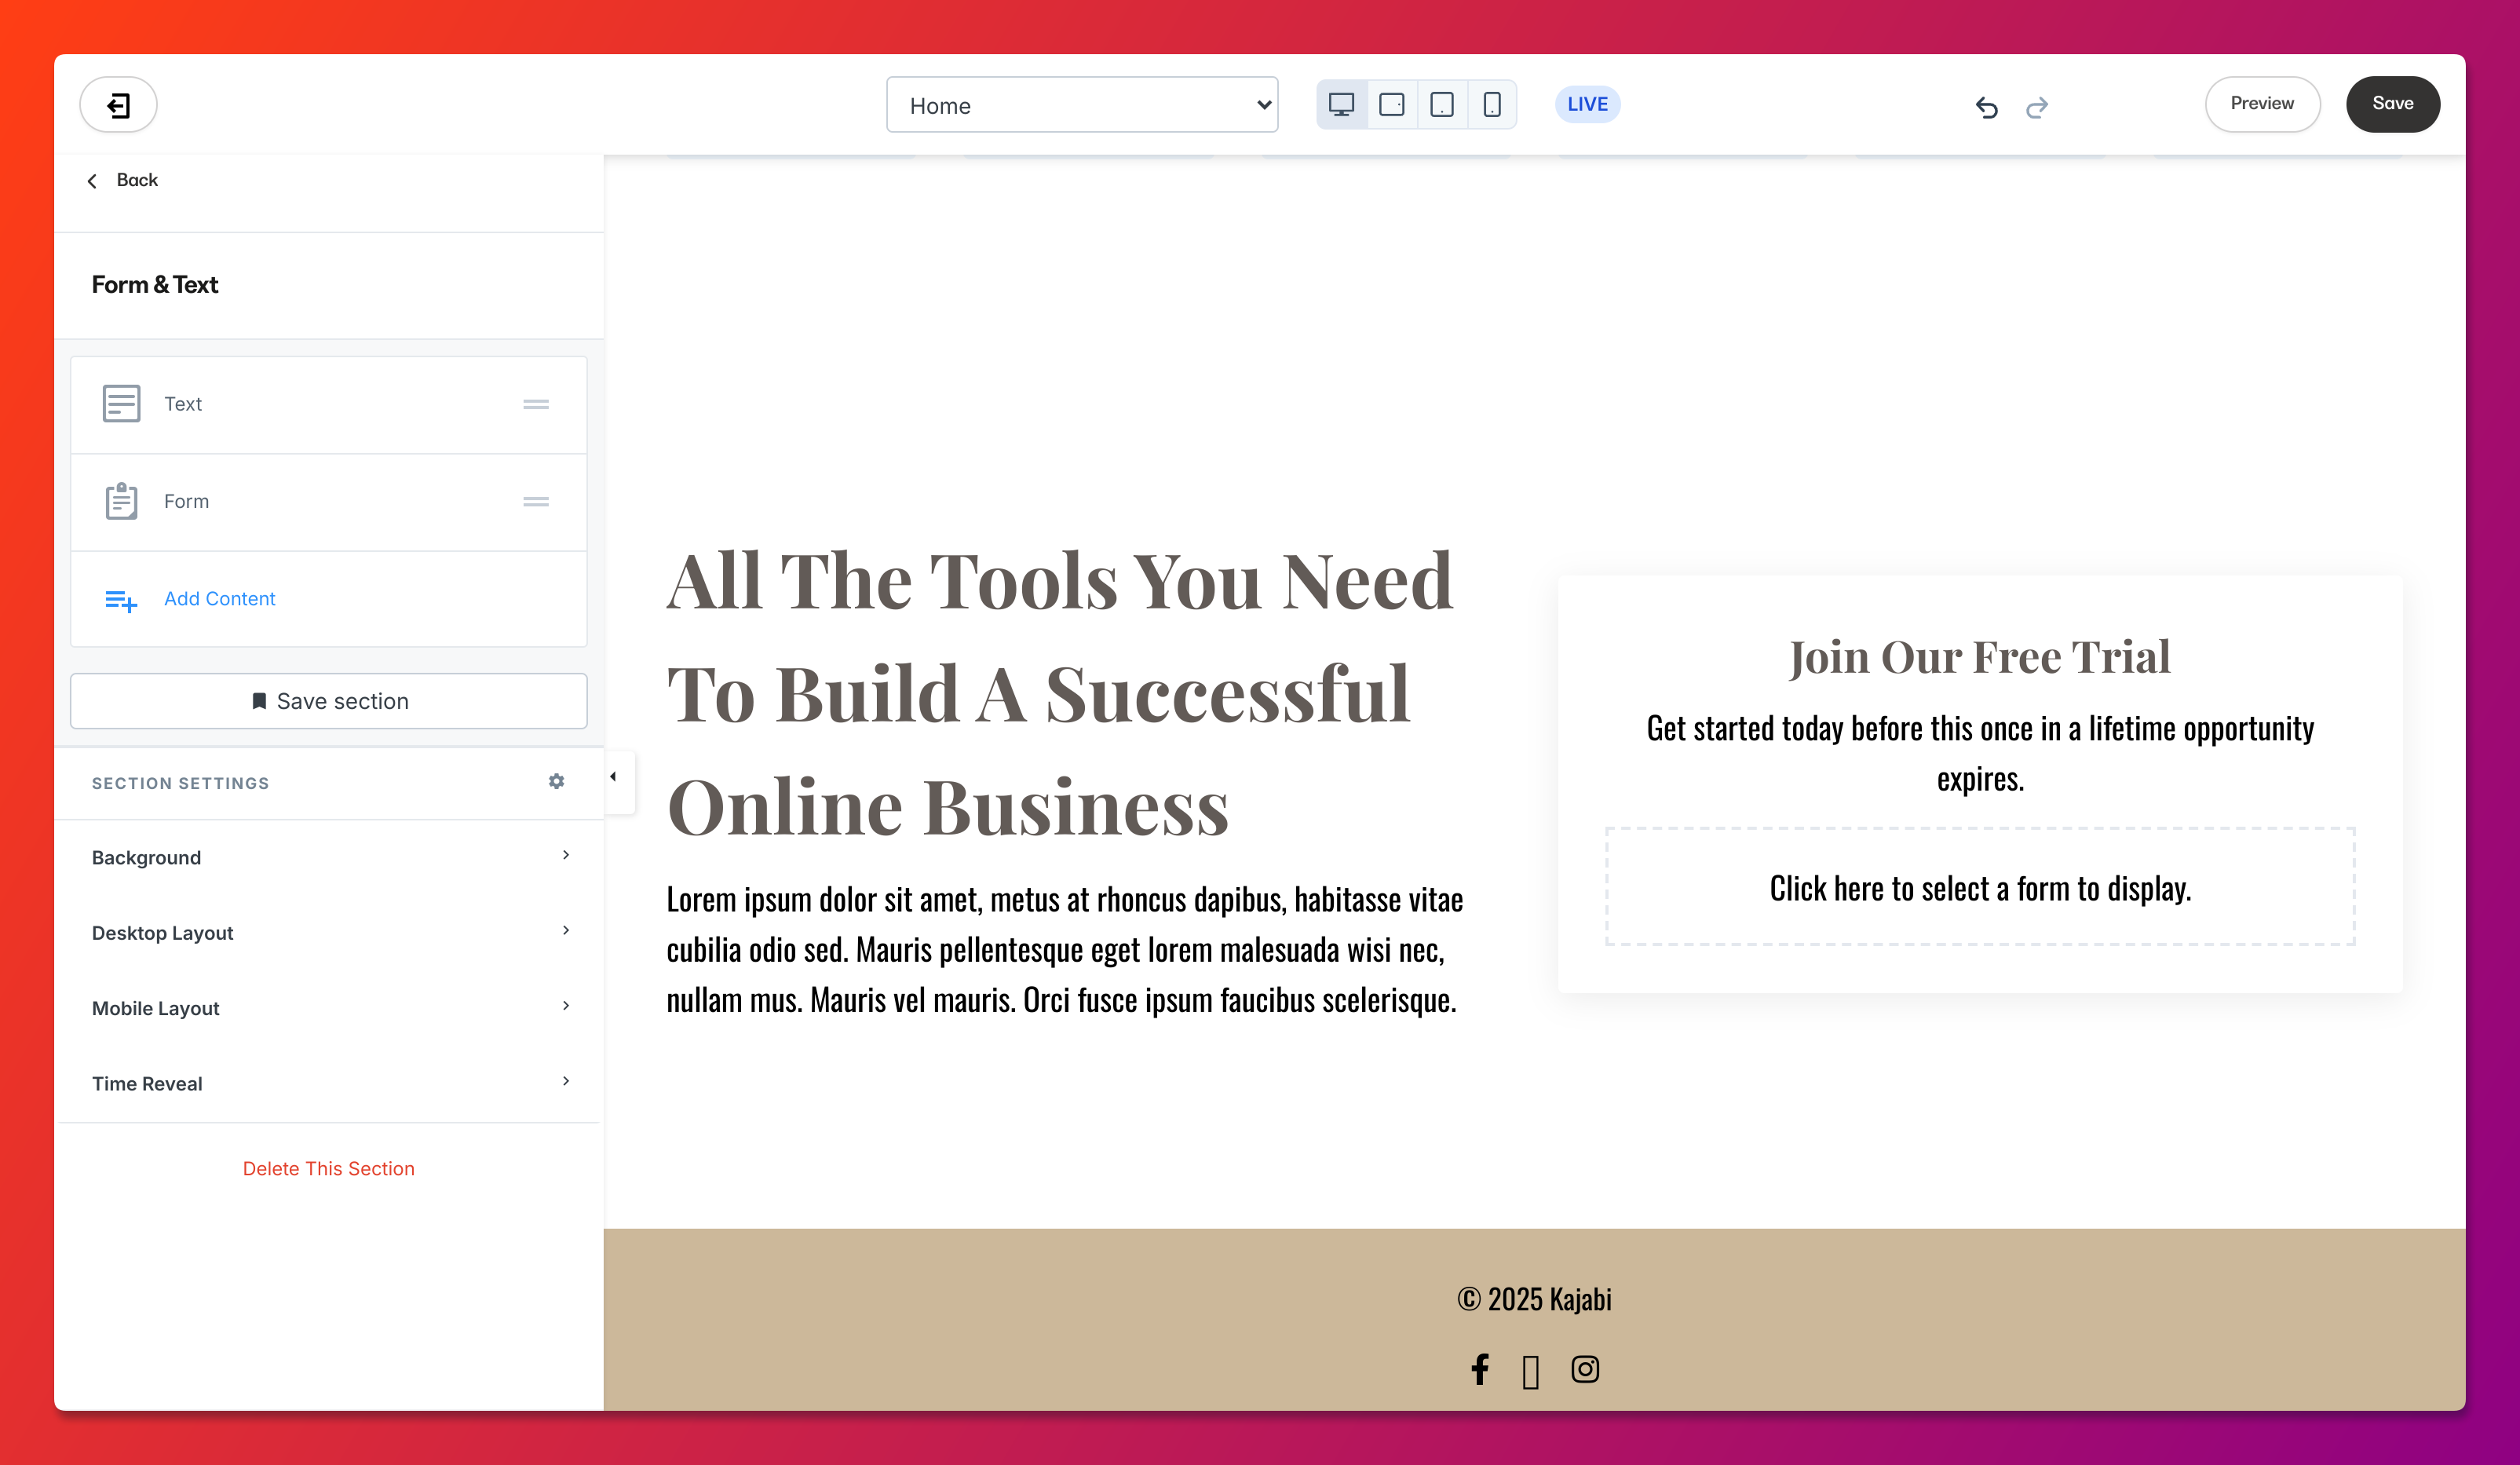Click Delete This Section
Screen dimensions: 2520x1465
point(328,1168)
